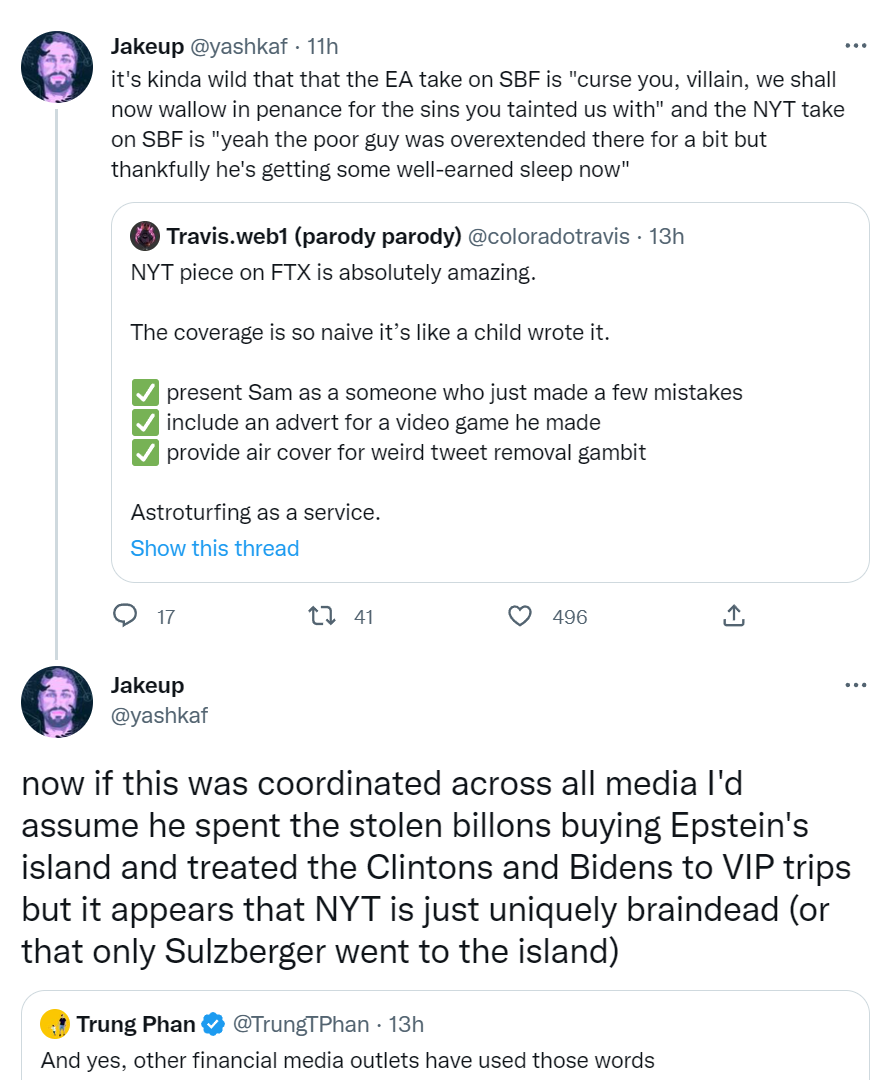Click Travis.web1 small profile avatar
This screenshot has width=889, height=1080.
(x=145, y=236)
